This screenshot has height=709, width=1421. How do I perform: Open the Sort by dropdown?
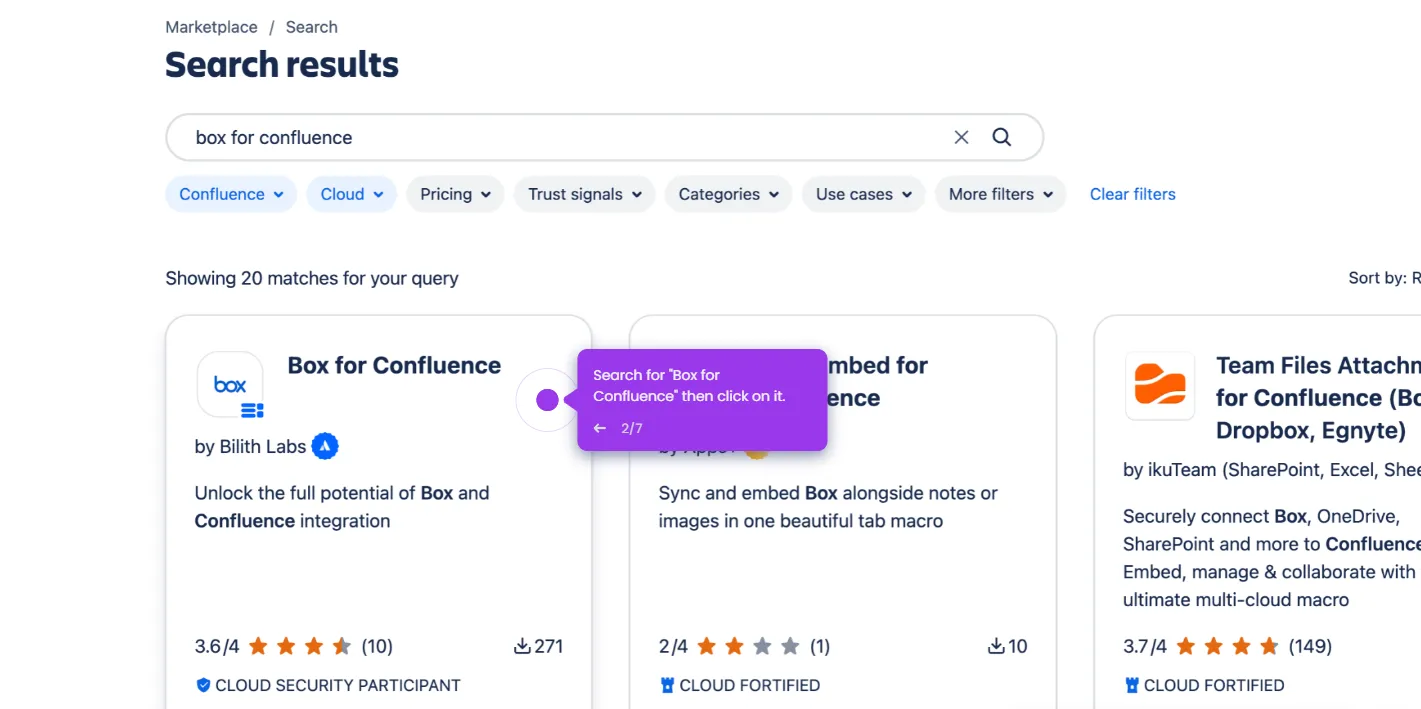pyautogui.click(x=1384, y=278)
